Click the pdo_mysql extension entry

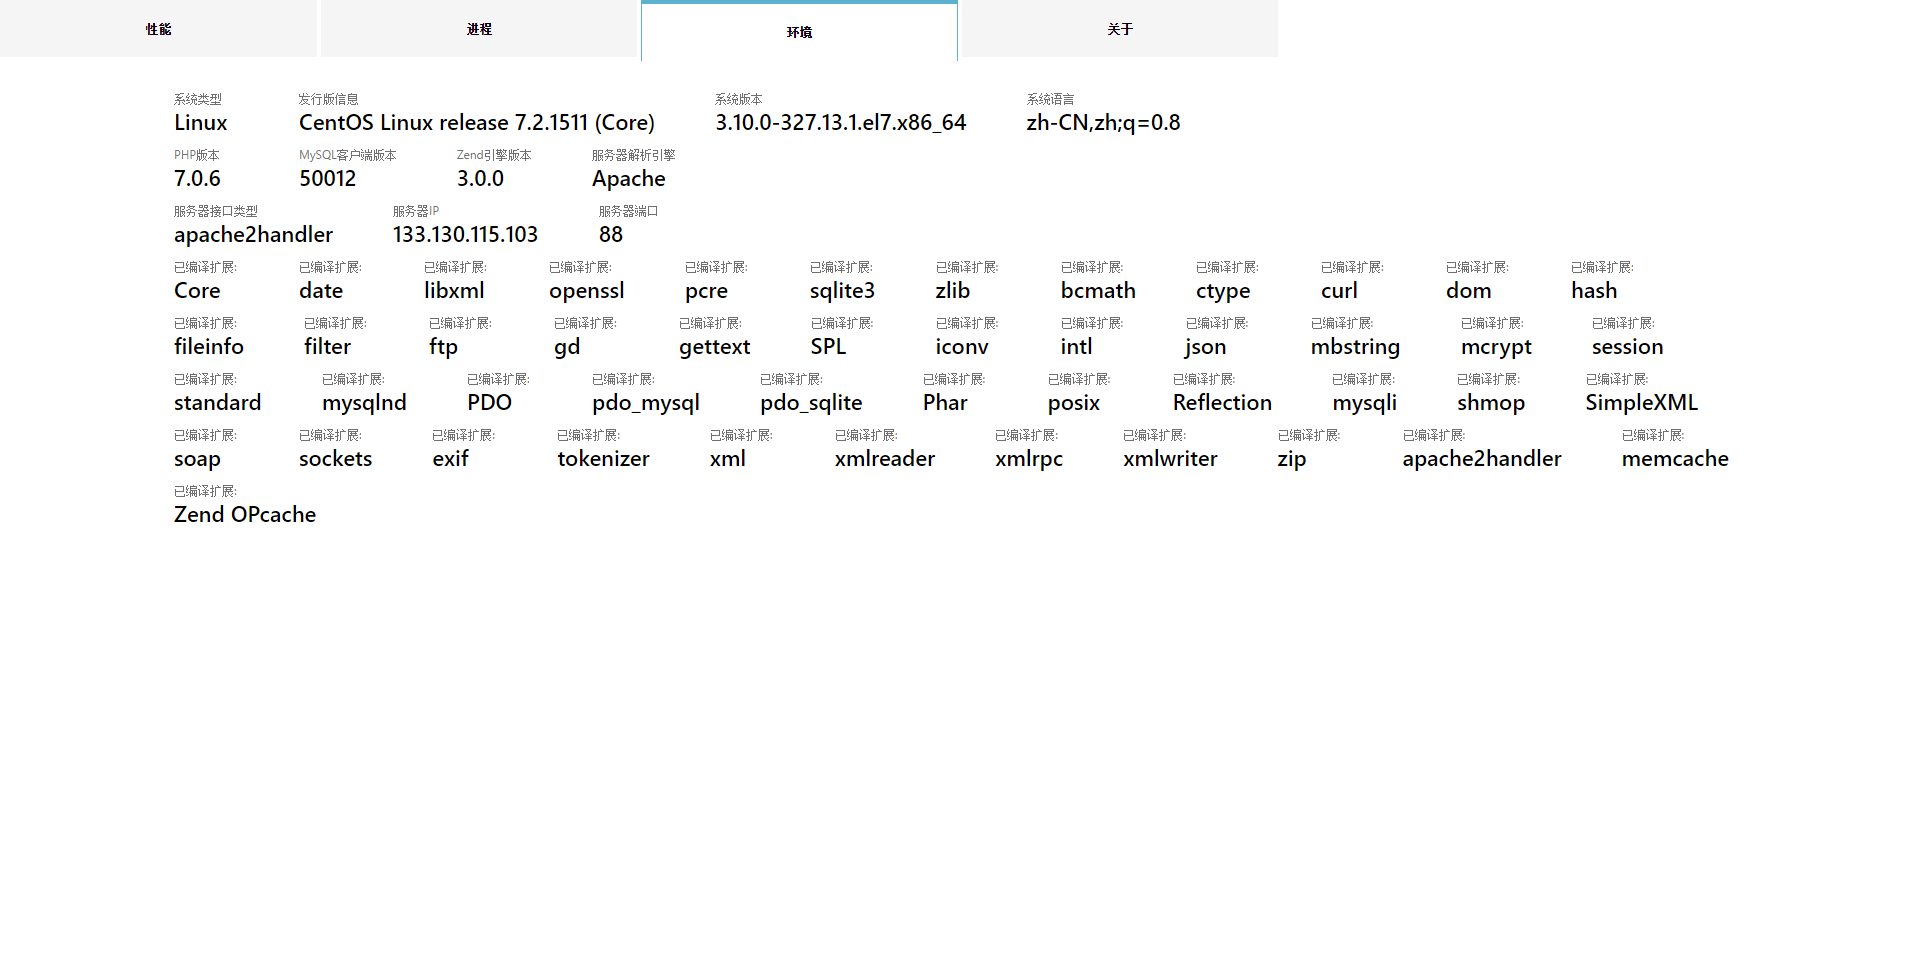[x=646, y=403]
